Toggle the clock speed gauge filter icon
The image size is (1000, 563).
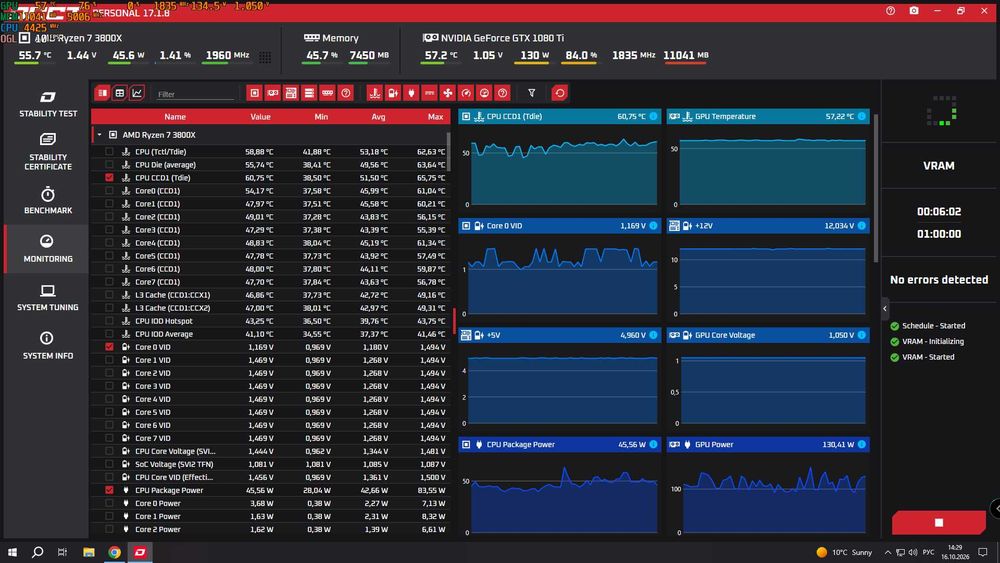(466, 93)
